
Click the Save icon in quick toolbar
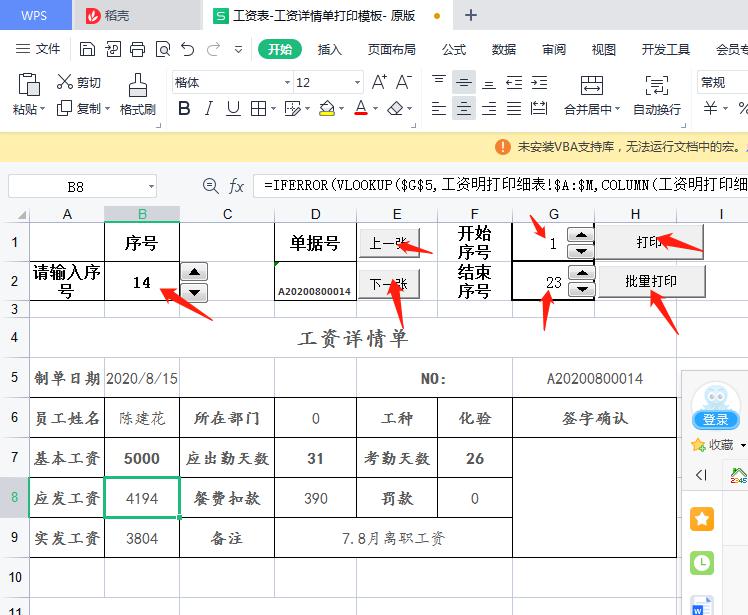click(87, 49)
